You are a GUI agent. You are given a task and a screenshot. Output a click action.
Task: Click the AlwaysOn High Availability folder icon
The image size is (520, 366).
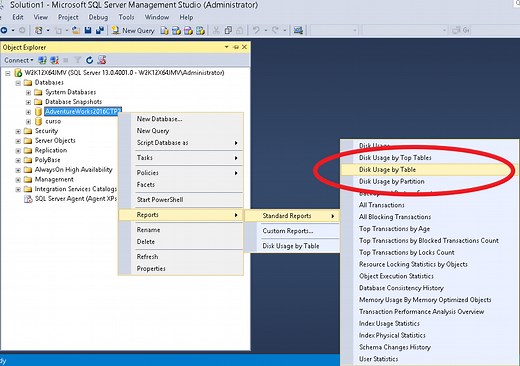click(28, 170)
